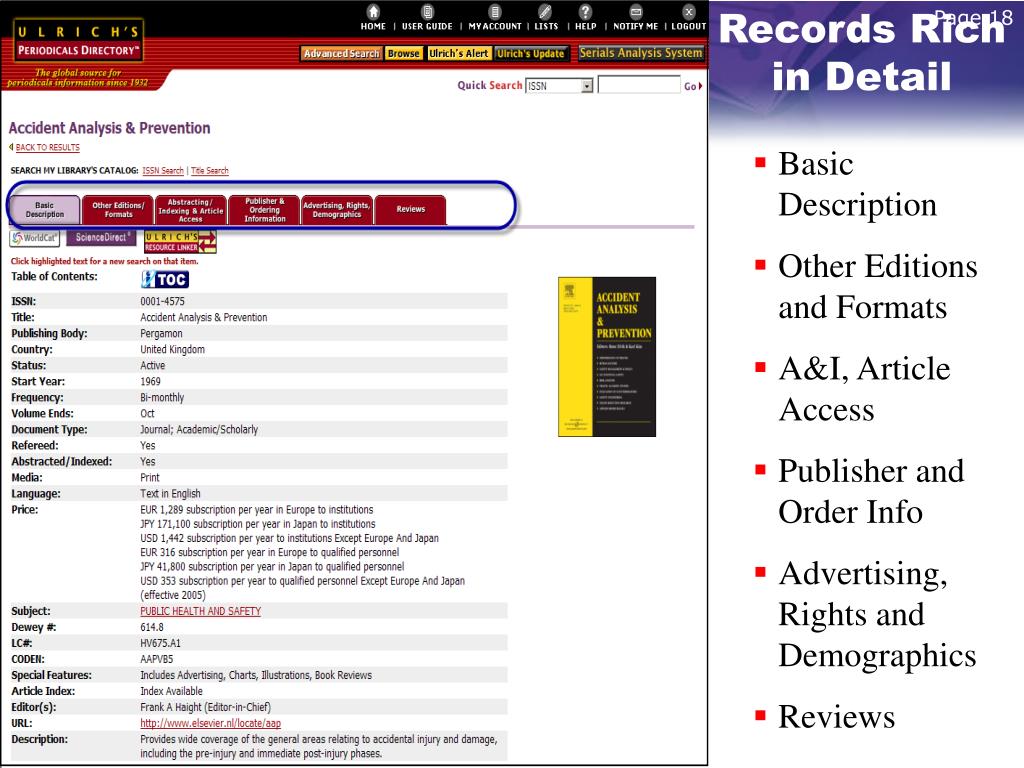Open the elsevier.nl/locate/aap URL link
This screenshot has height=768, width=1024.
point(210,724)
